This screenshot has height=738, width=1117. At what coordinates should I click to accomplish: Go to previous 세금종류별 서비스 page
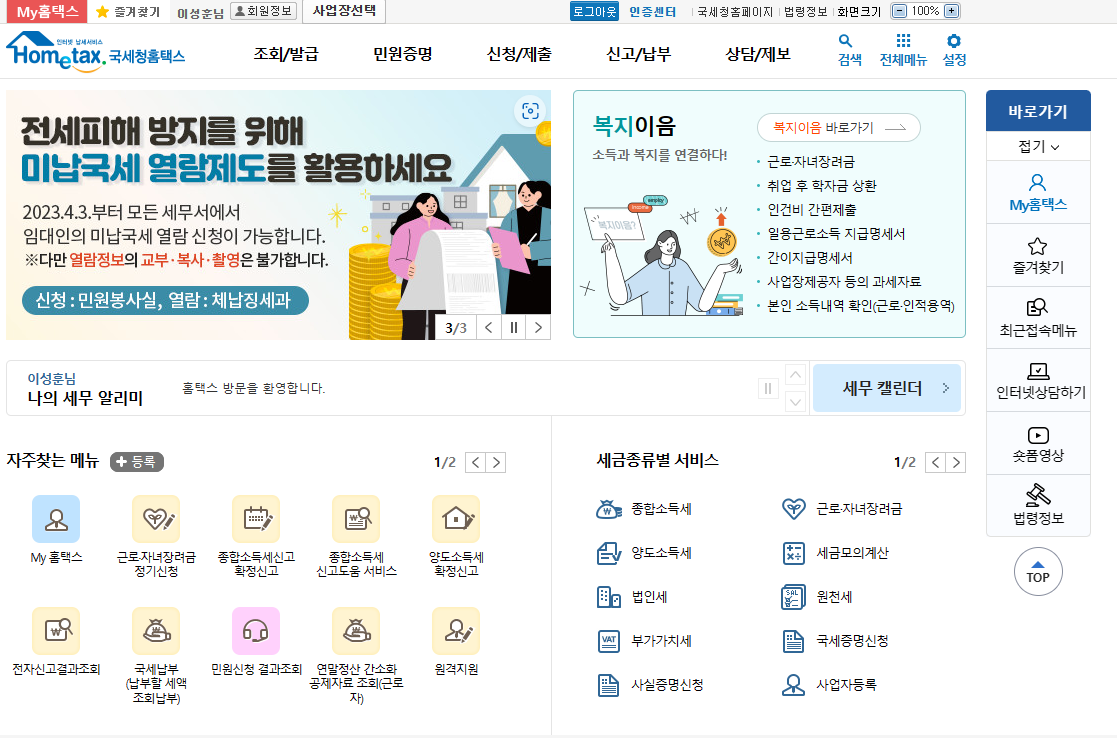(x=935, y=462)
